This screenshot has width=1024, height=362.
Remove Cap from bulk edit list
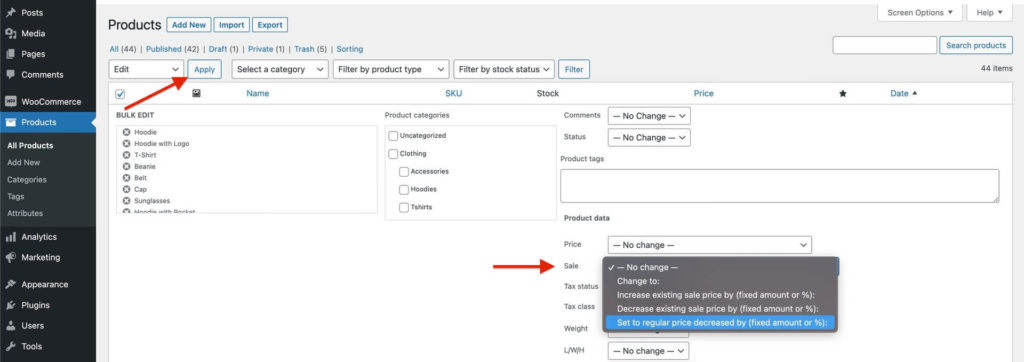point(127,189)
